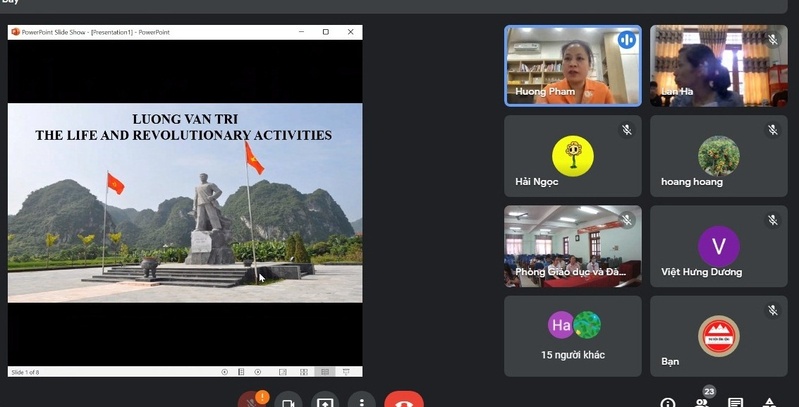Viewport: 800px width, 407px height.
Task: Select your own Bạn tile
Action: pos(719,336)
